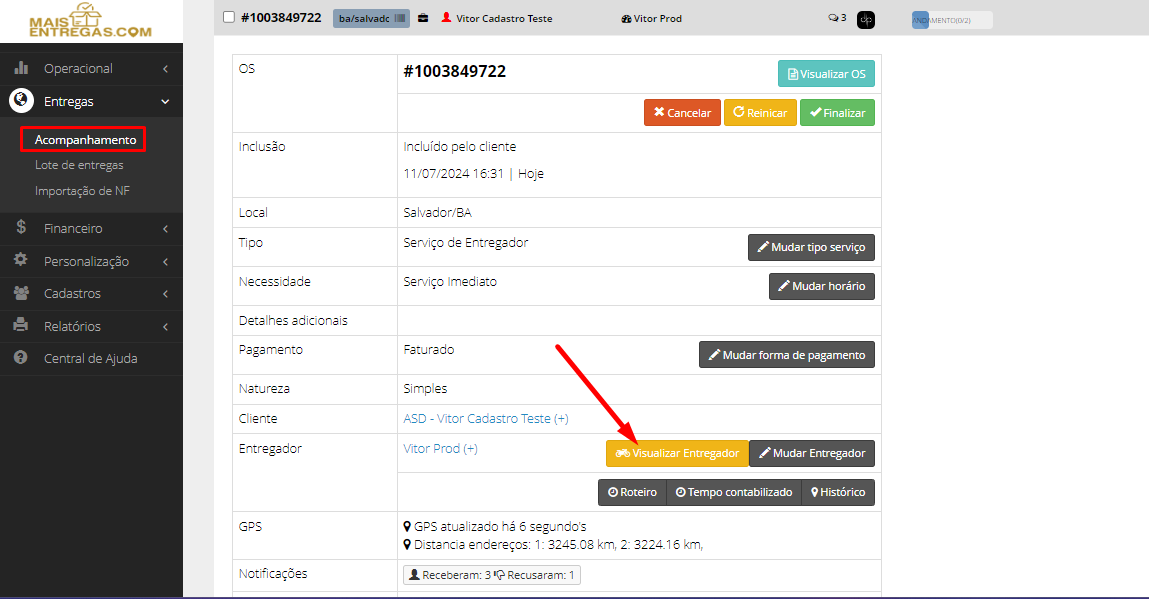This screenshot has height=599, width=1149.
Task: Expand the Operacional menu chevron
Action: (x=166, y=68)
